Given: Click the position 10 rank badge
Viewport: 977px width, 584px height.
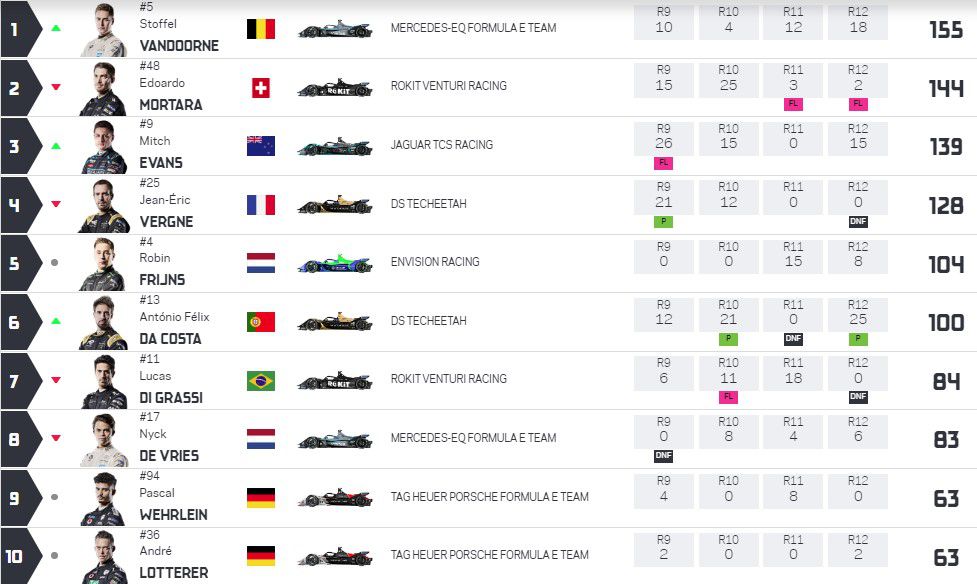Looking at the screenshot, I should [16, 556].
